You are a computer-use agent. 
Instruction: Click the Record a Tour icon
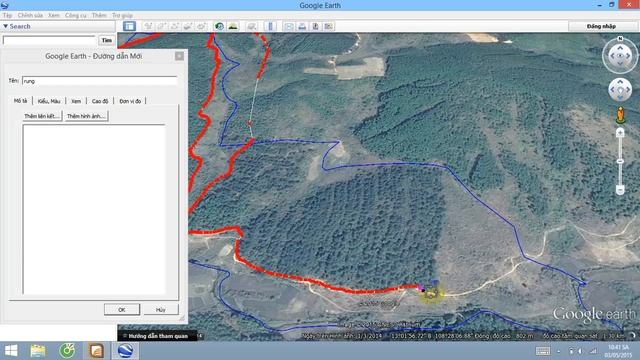tap(201, 26)
